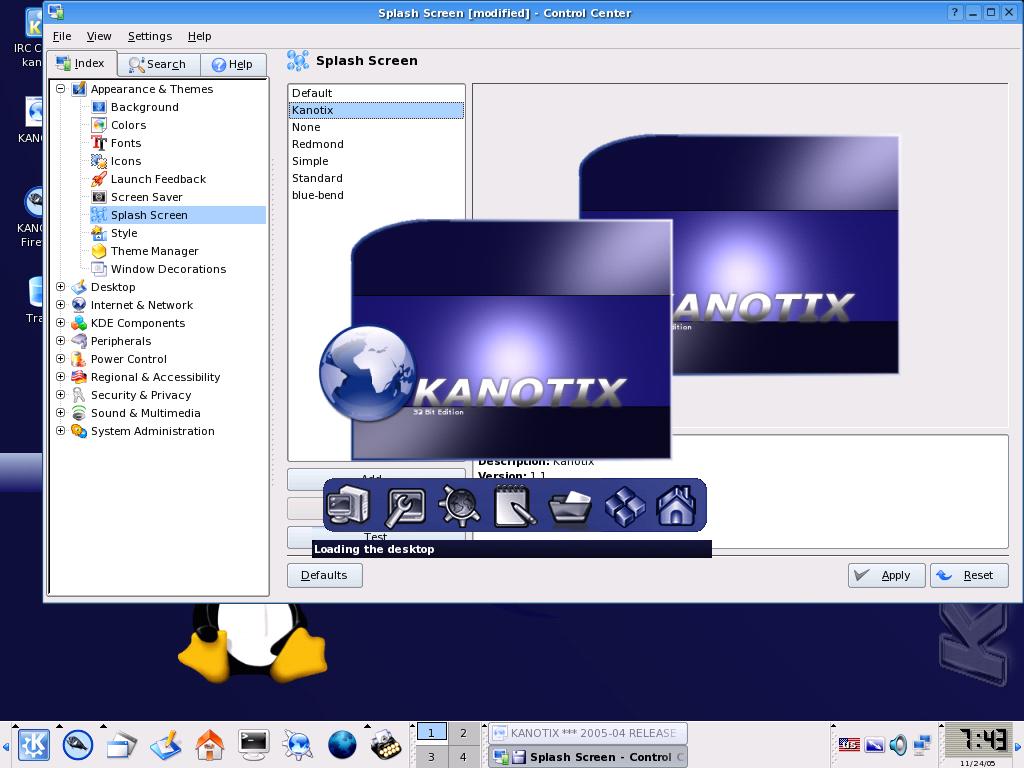Viewport: 1024px width, 768px height.
Task: Select the Style module icon
Action: point(99,233)
